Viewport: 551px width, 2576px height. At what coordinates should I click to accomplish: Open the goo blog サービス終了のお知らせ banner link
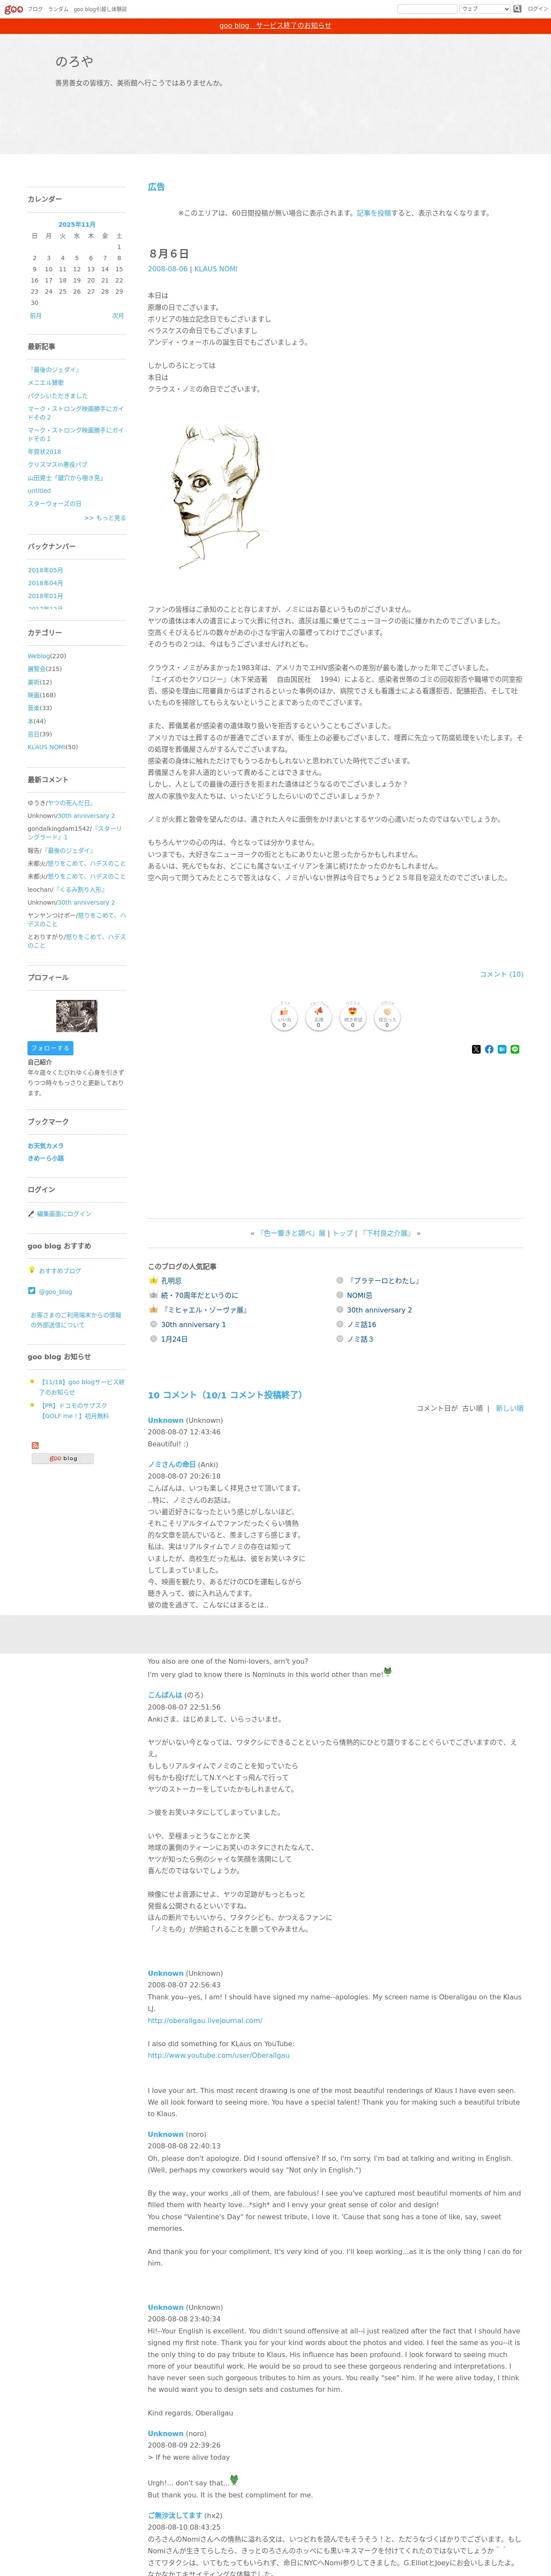pyautogui.click(x=275, y=26)
